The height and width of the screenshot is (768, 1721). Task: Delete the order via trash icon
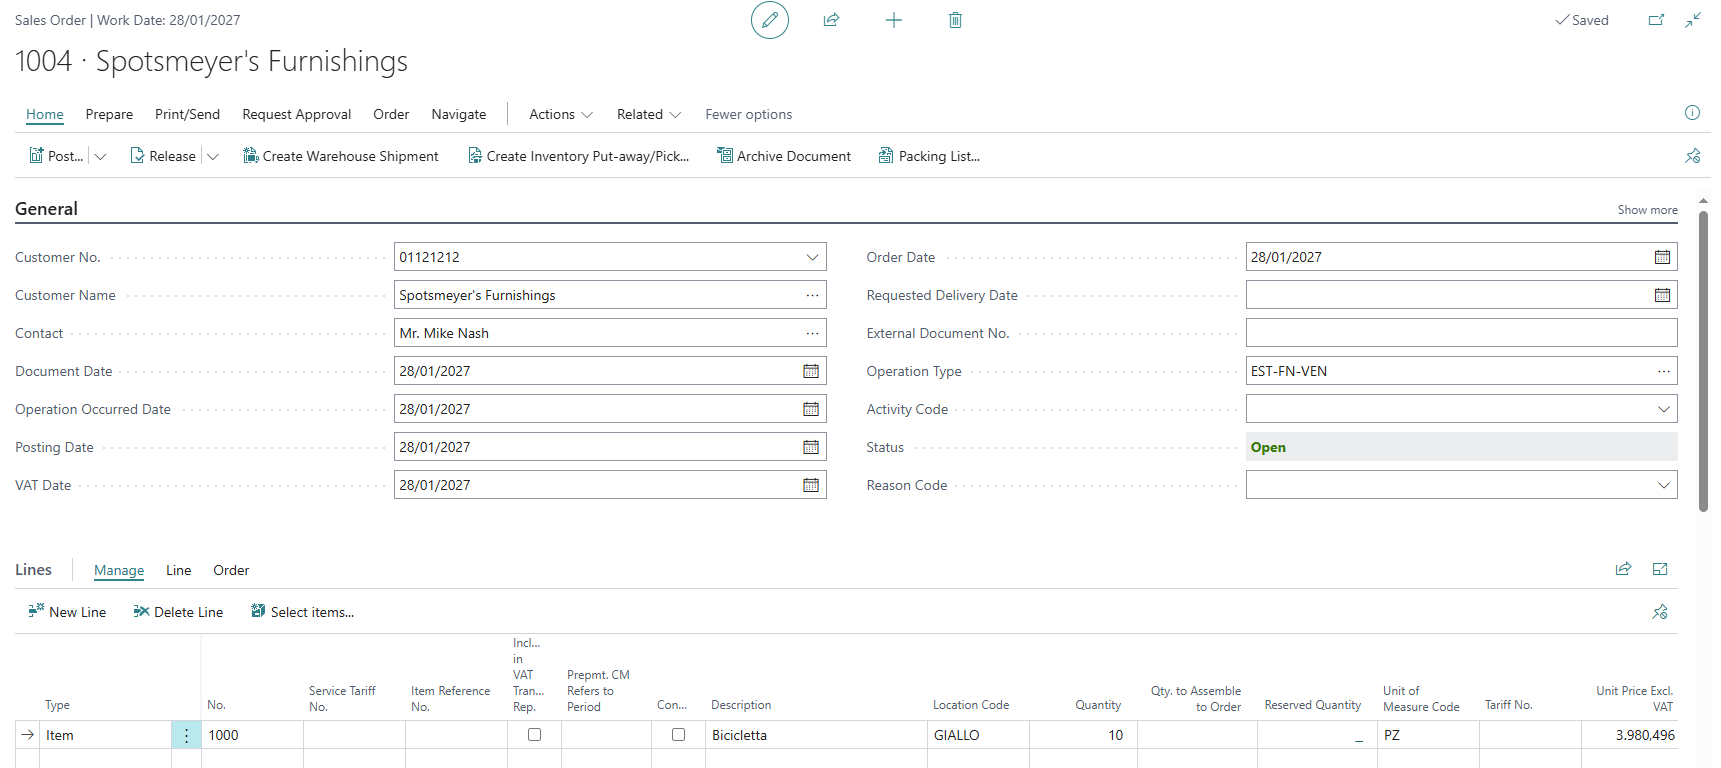pos(955,20)
